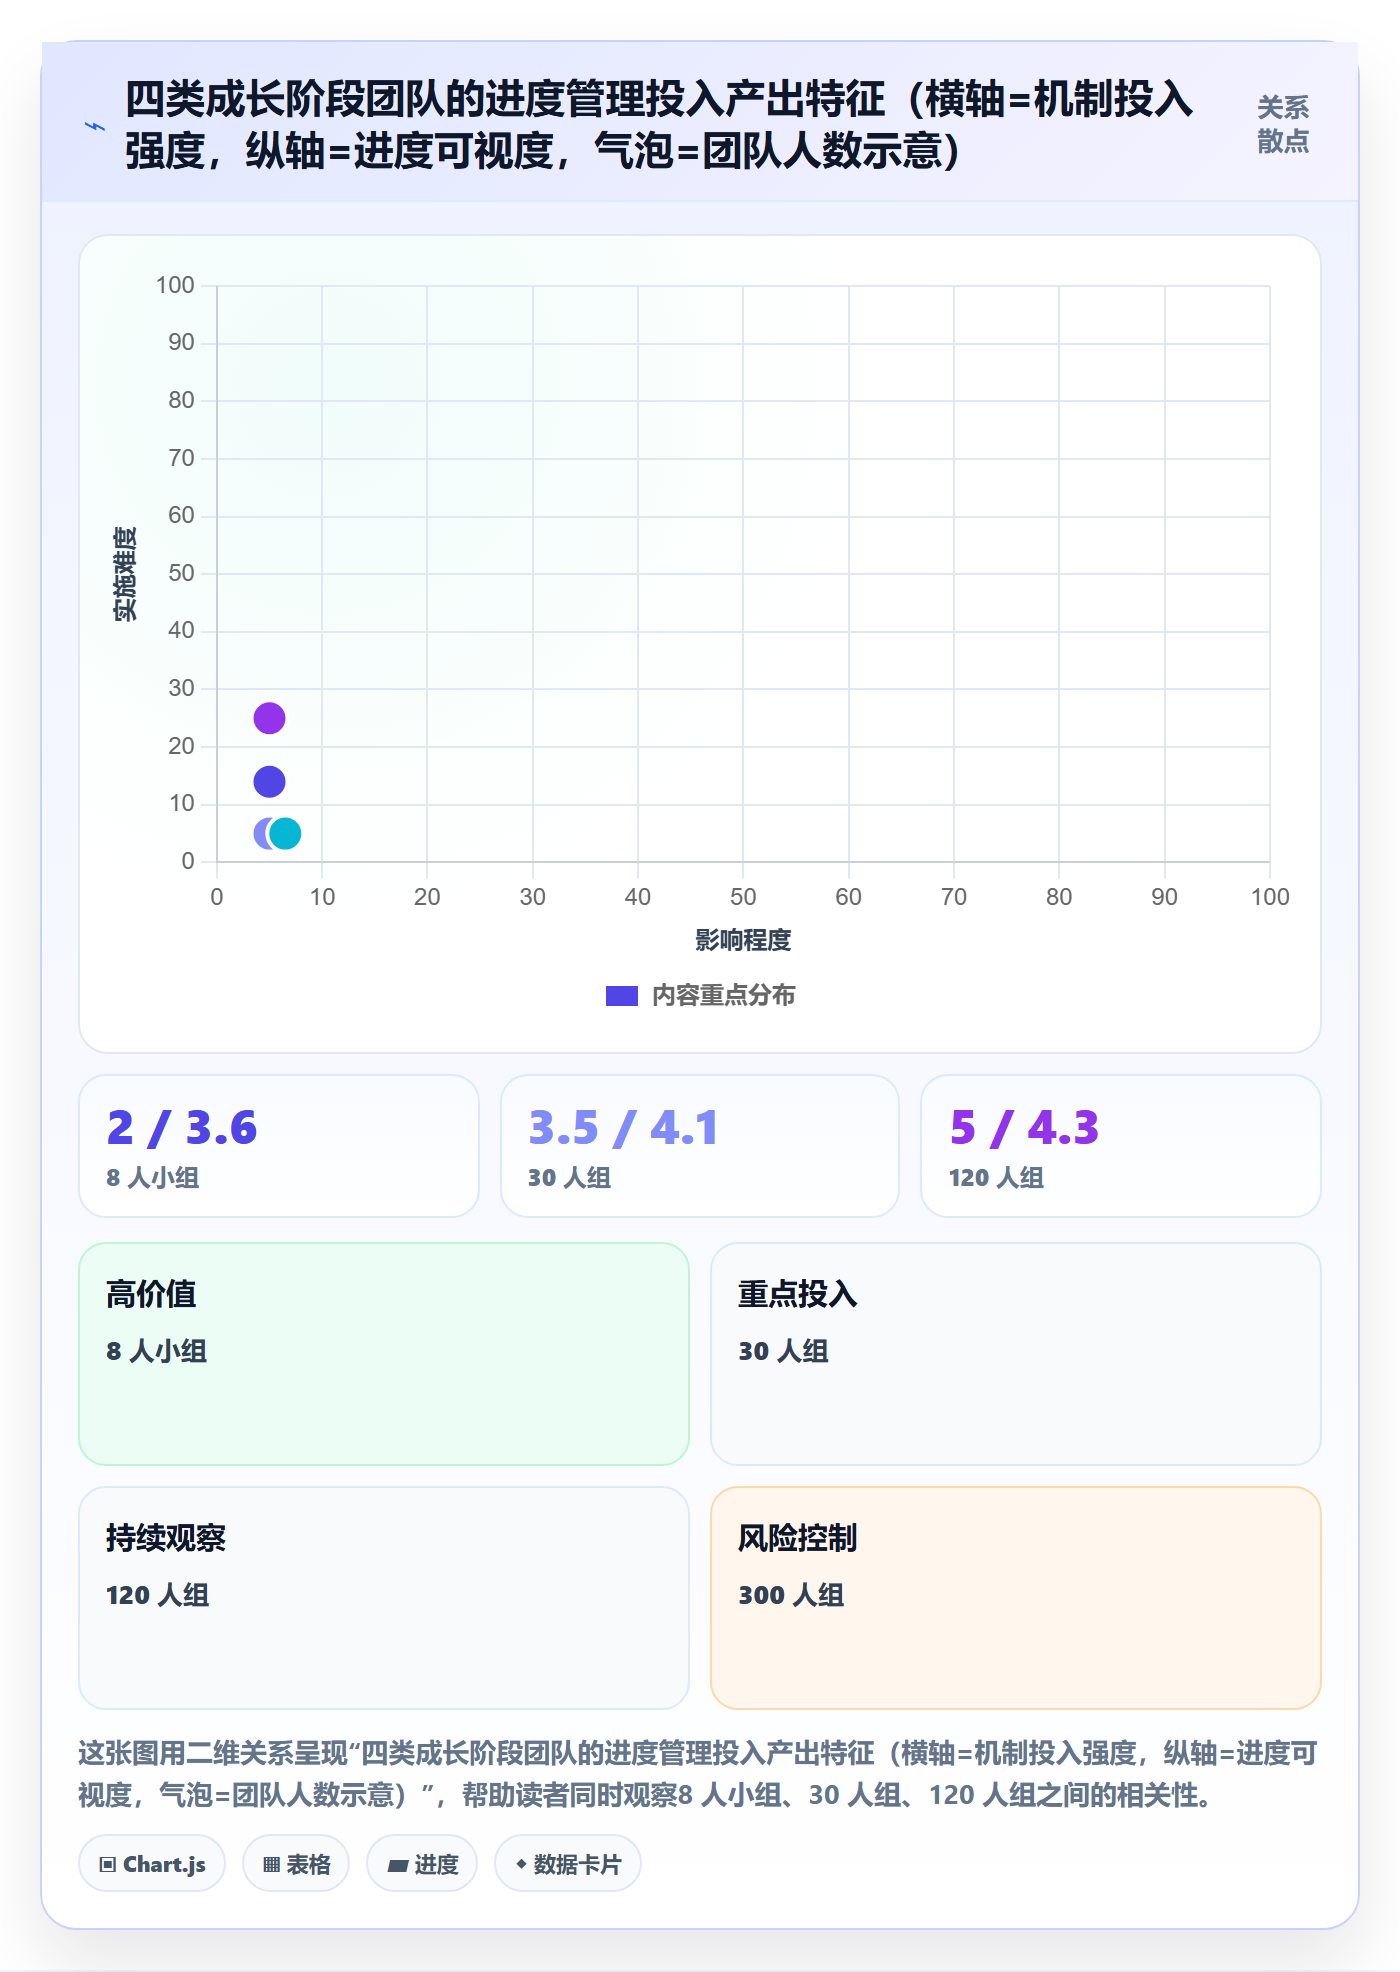The height and width of the screenshot is (1972, 1400).
Task: Click the 数据卡片 tag chip
Action: coord(568,1864)
